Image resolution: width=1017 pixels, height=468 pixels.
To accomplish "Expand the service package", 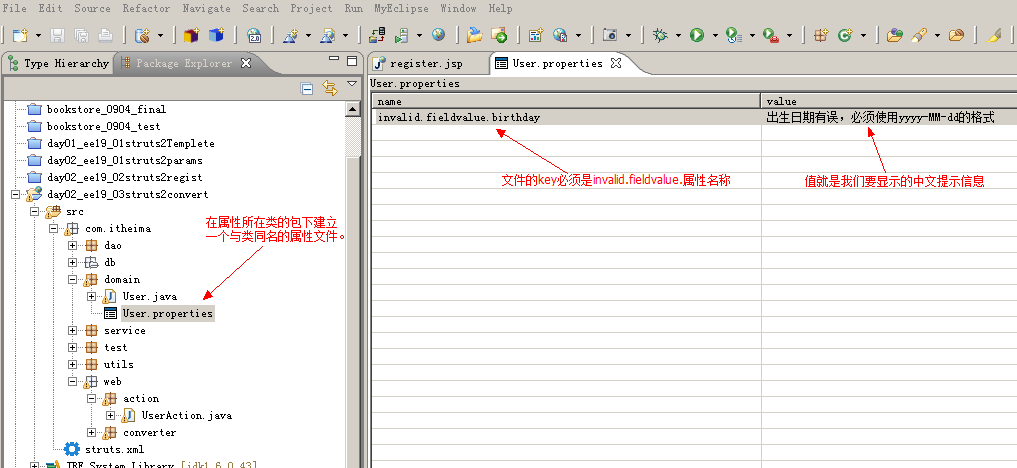I will 73,331.
